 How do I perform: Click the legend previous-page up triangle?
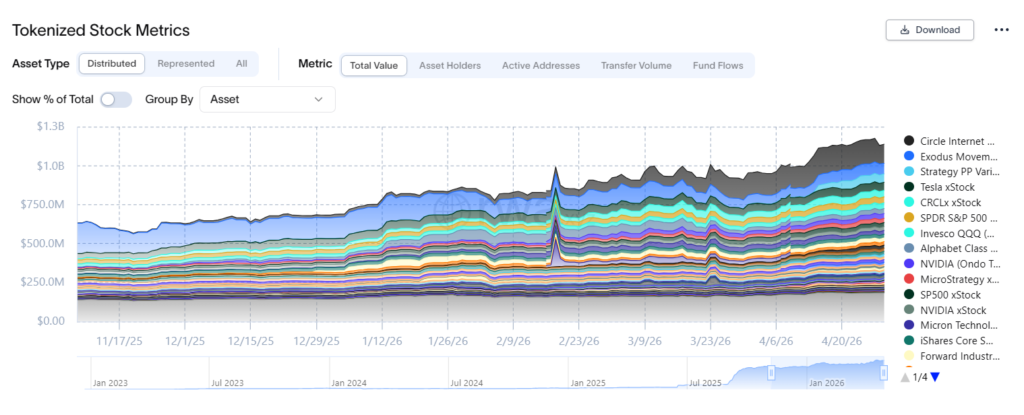tap(904, 377)
